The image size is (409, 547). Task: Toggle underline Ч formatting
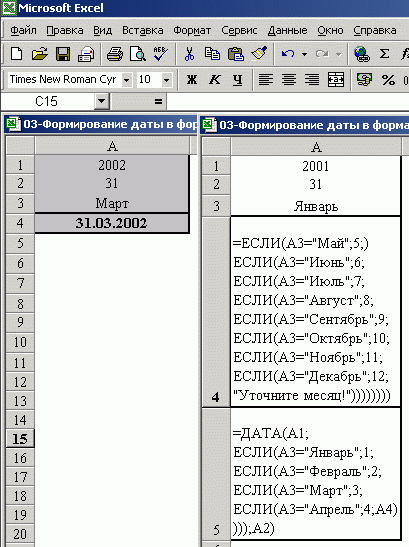238,80
